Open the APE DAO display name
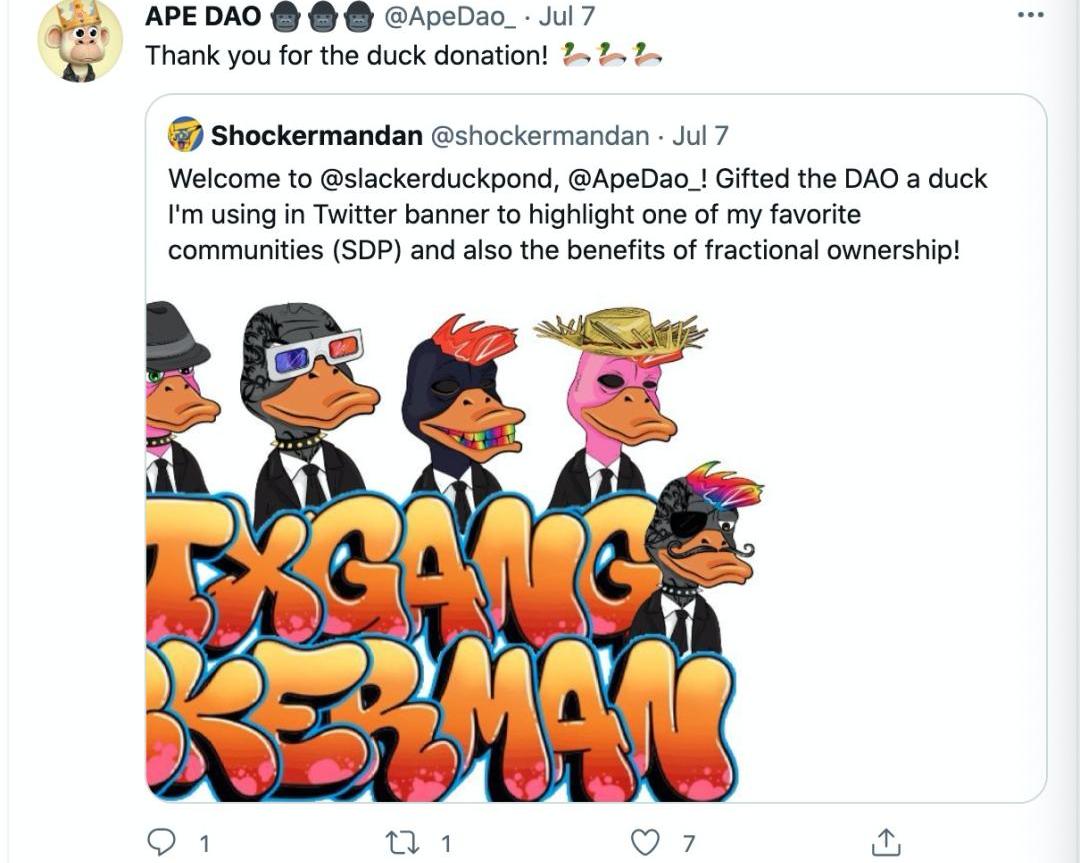The image size is (1080, 863). (203, 16)
